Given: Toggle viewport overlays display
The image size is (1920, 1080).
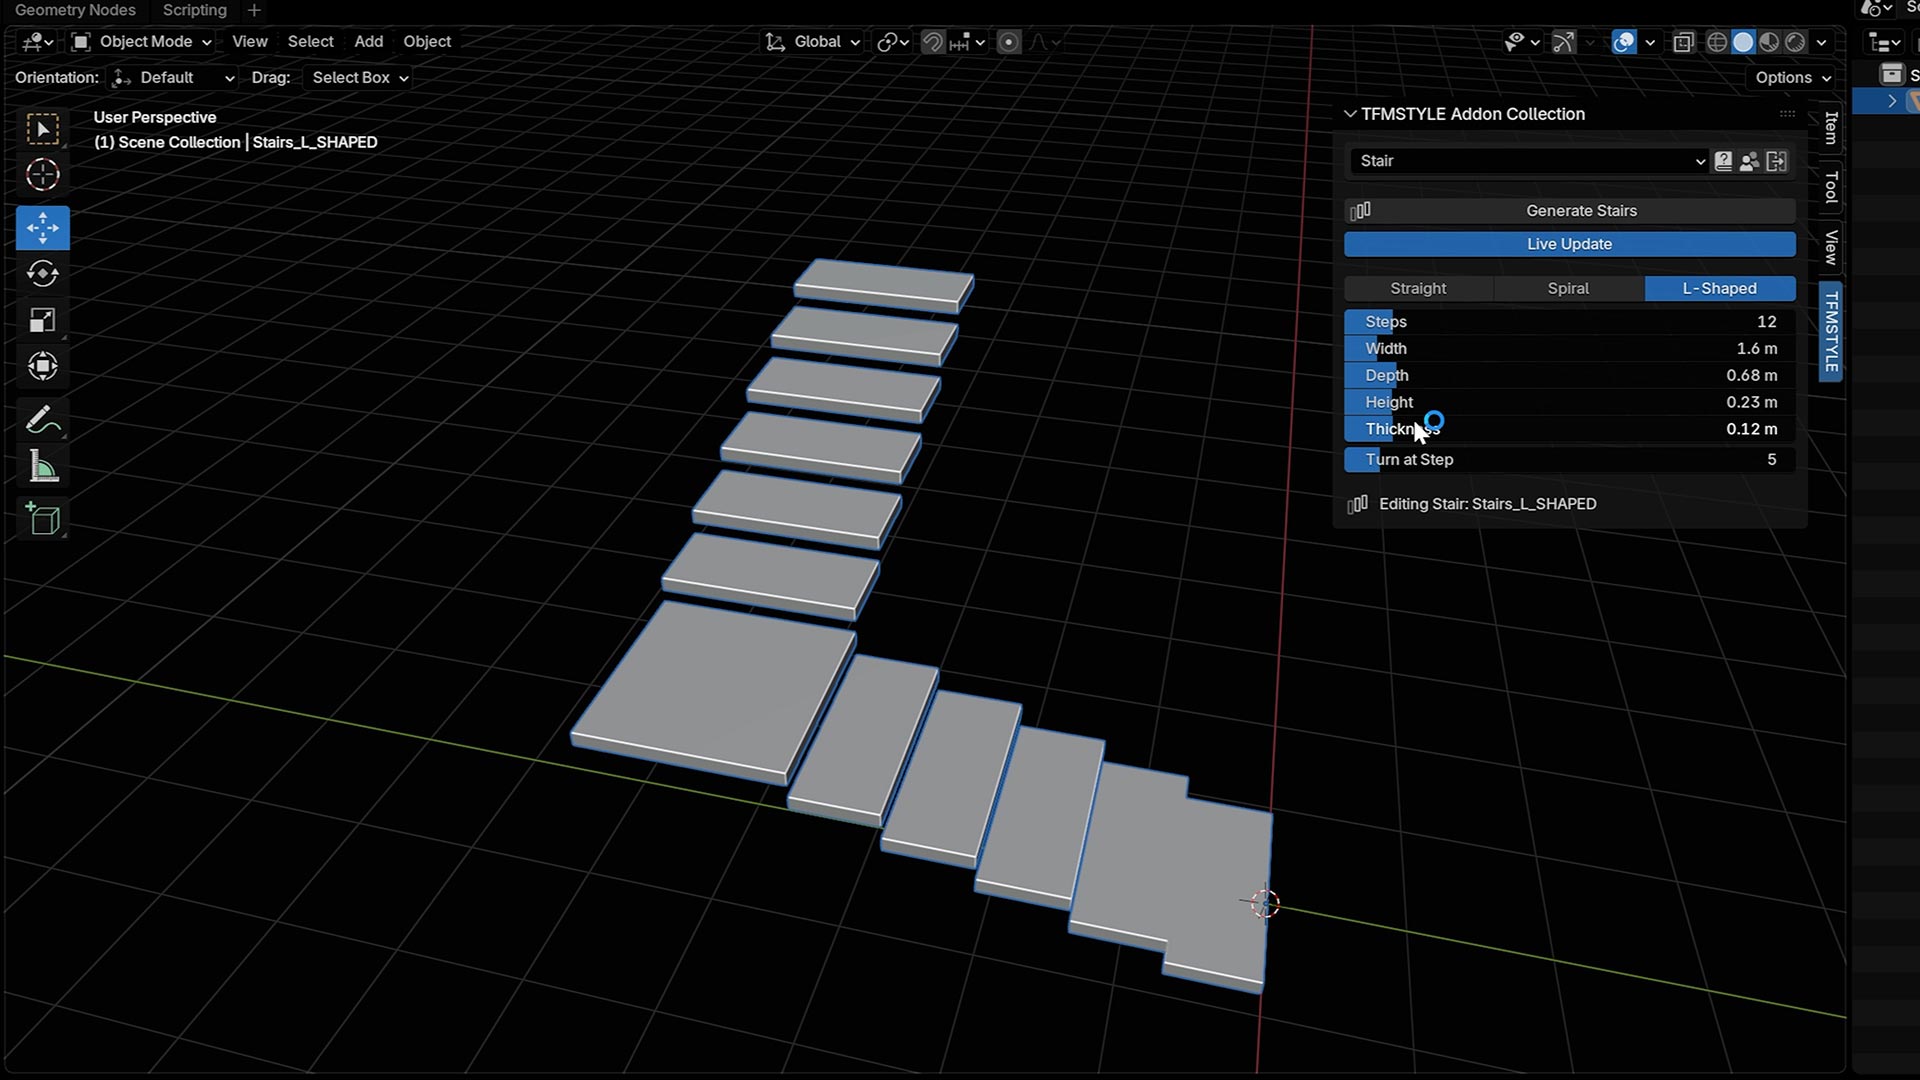Looking at the screenshot, I should click(1624, 42).
